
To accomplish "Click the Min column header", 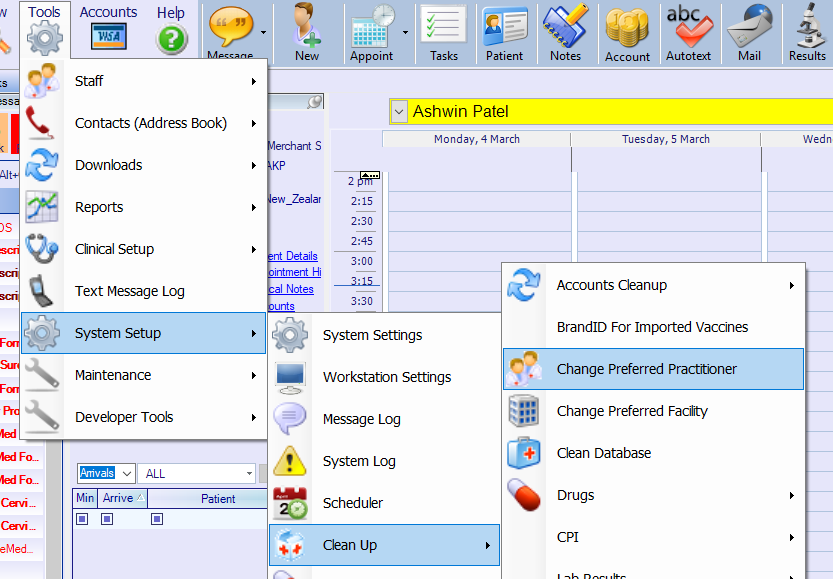I will [85, 498].
